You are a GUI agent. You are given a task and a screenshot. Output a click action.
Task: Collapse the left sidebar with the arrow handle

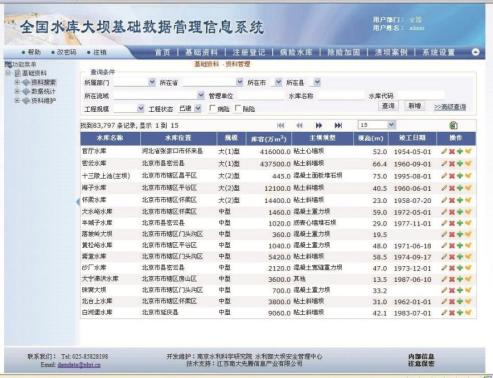78,201
